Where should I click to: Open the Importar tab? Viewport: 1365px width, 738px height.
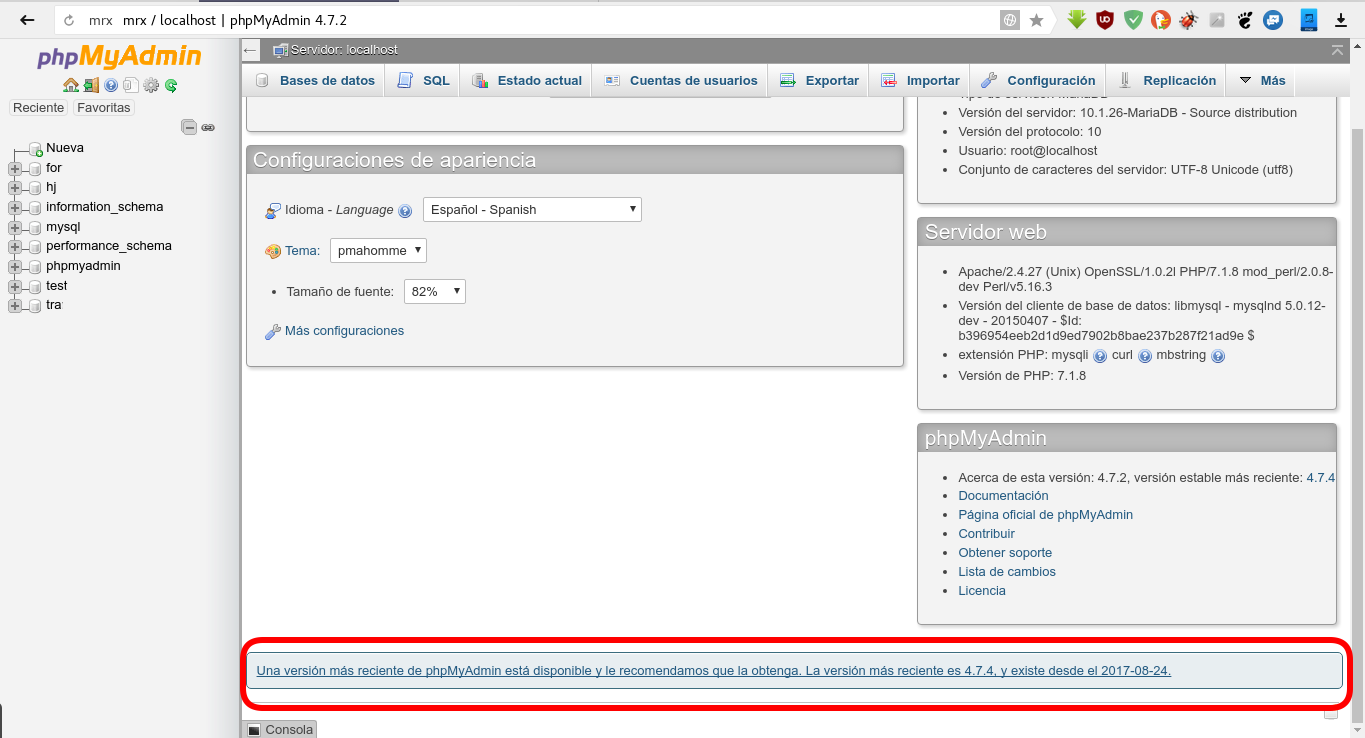point(920,81)
